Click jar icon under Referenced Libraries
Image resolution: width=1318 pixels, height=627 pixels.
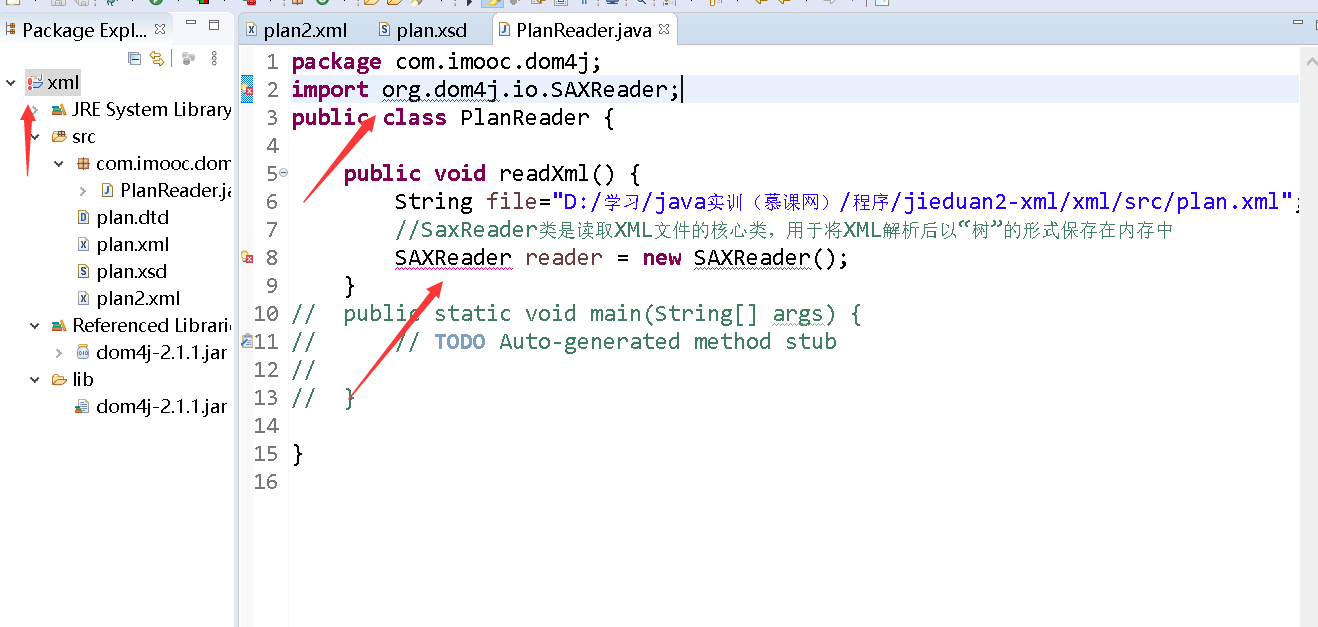coord(83,353)
